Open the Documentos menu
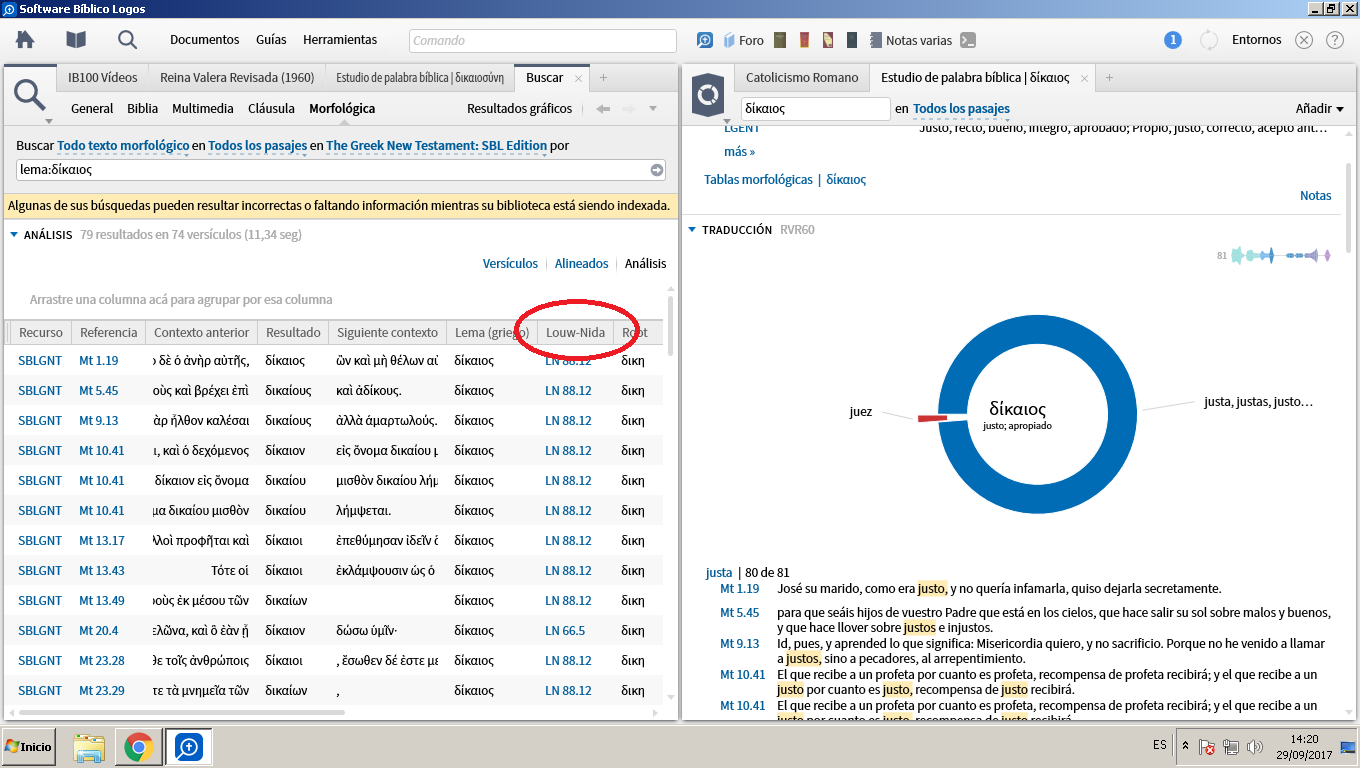This screenshot has height=768, width=1360. click(x=205, y=40)
